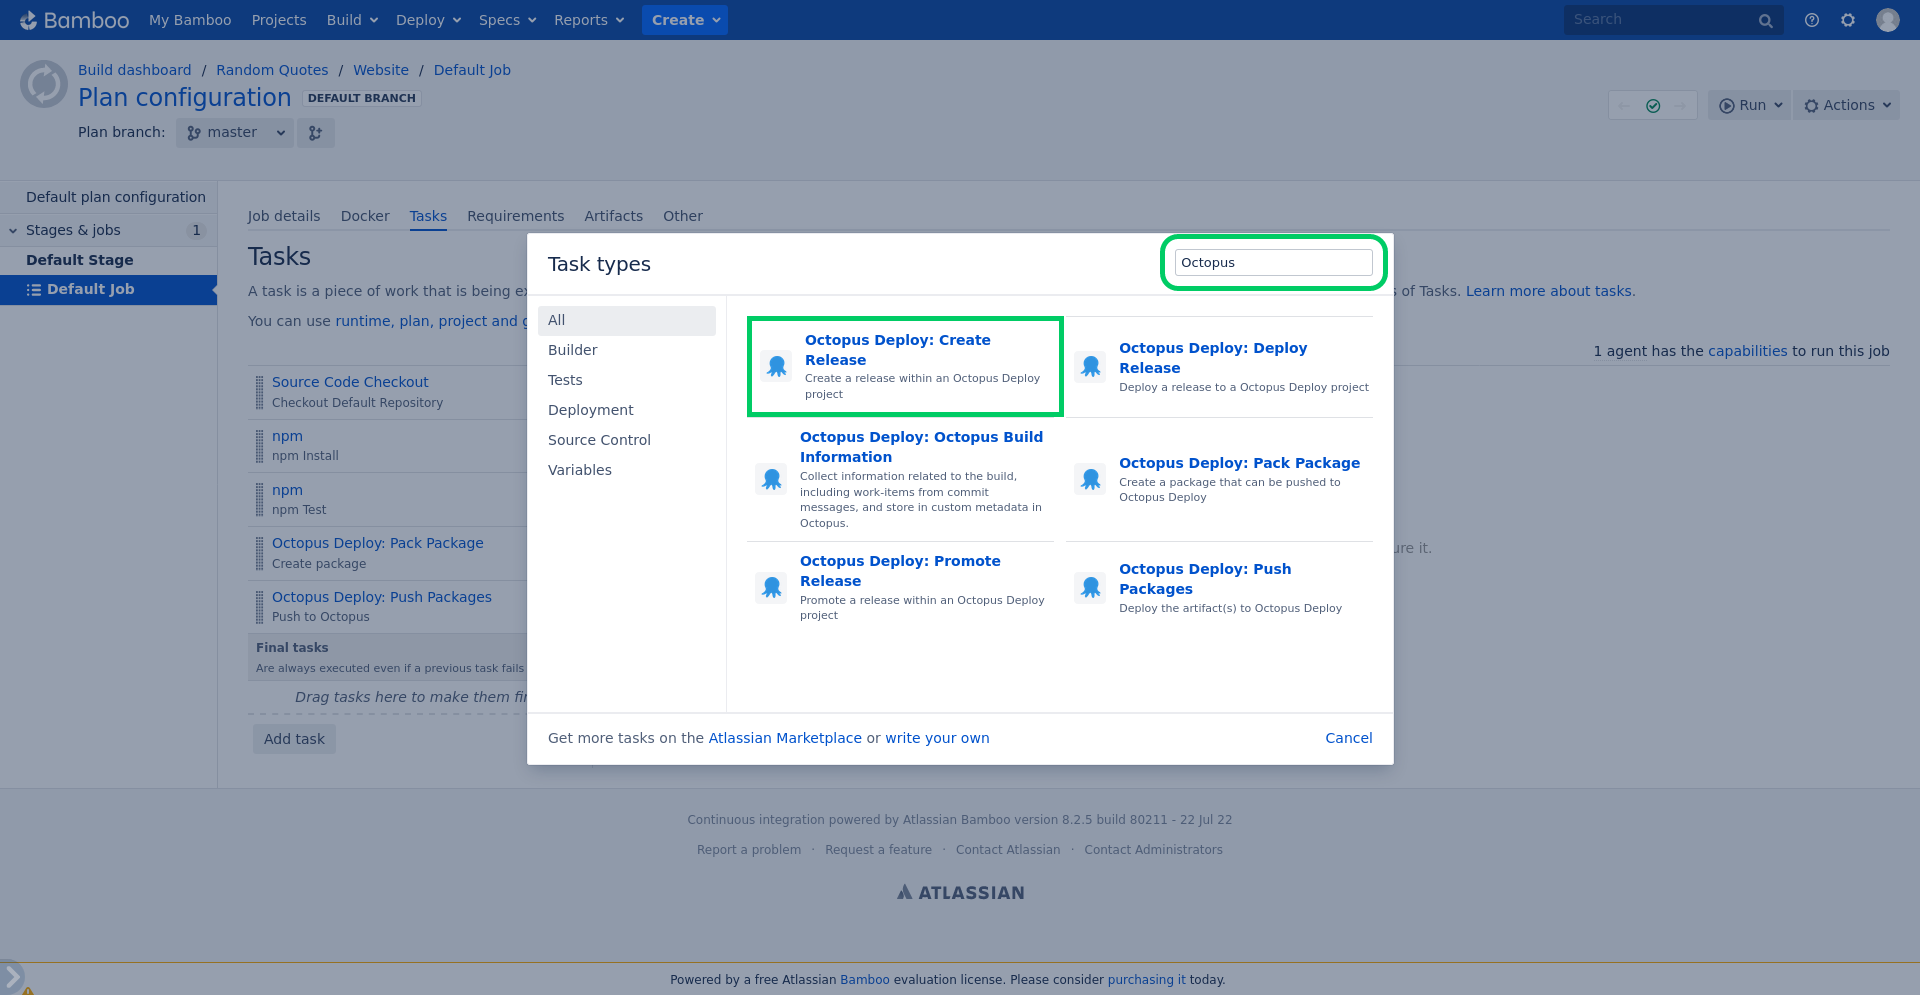Click the Bamboo logo in the header
This screenshot has width=1920, height=995.
75,20
